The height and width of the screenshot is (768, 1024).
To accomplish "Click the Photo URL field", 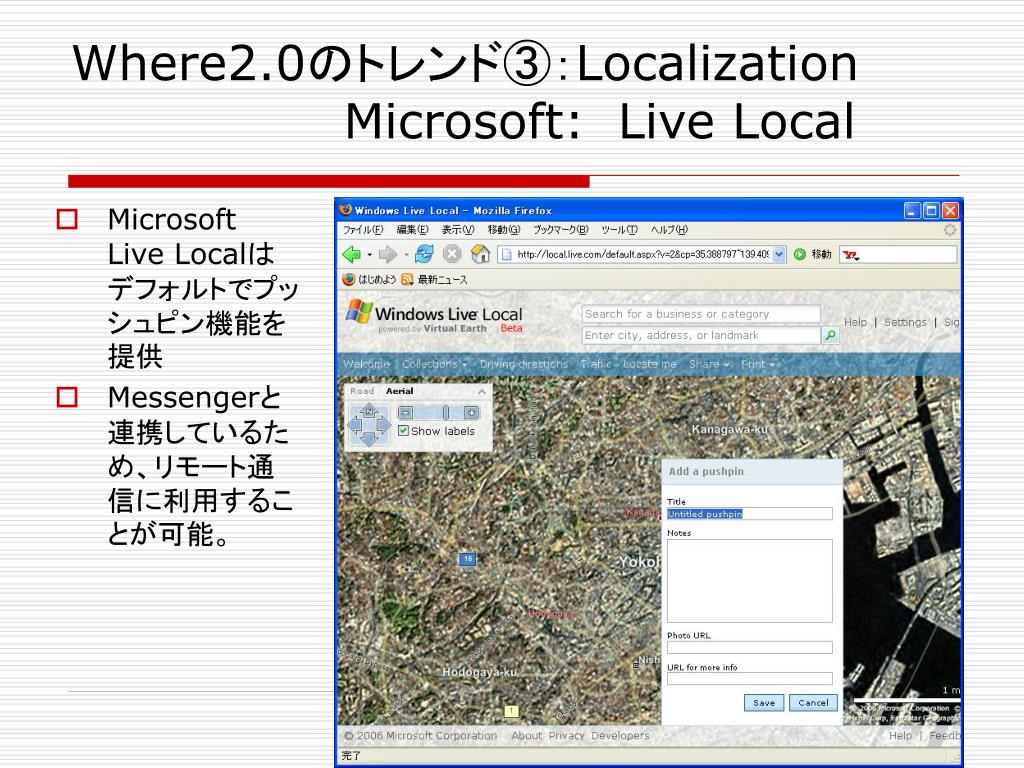I will 750,647.
